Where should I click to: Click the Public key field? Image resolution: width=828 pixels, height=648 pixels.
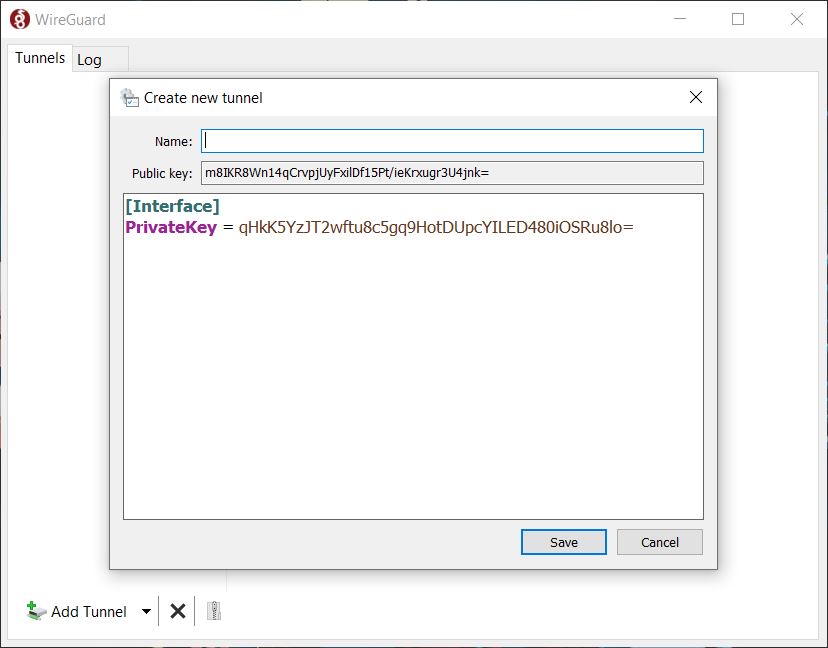coord(452,173)
